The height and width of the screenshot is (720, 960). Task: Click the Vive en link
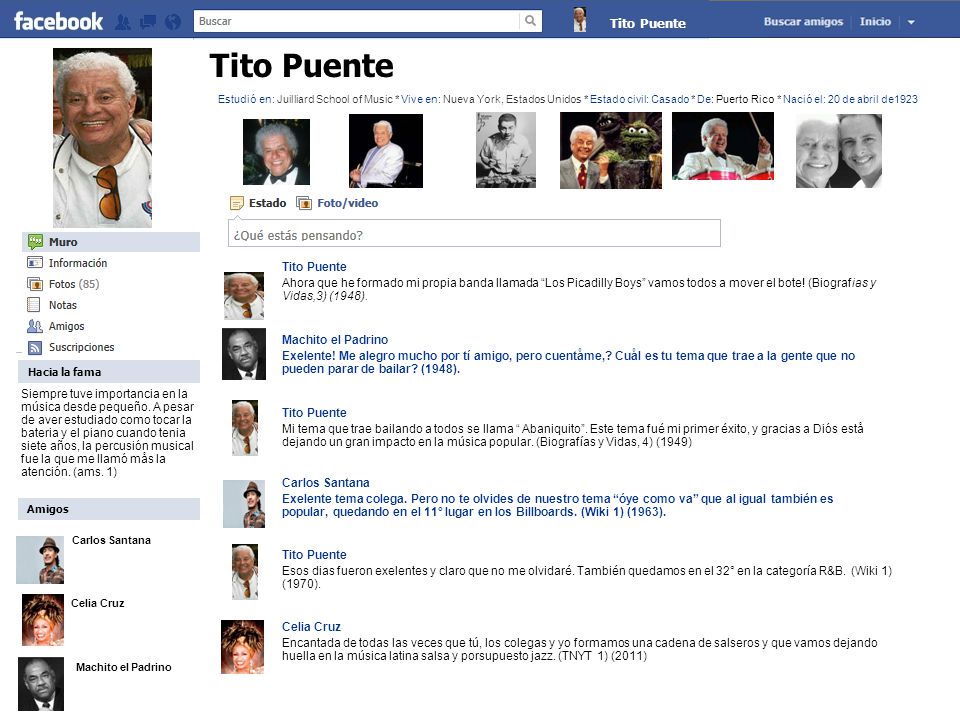point(421,99)
